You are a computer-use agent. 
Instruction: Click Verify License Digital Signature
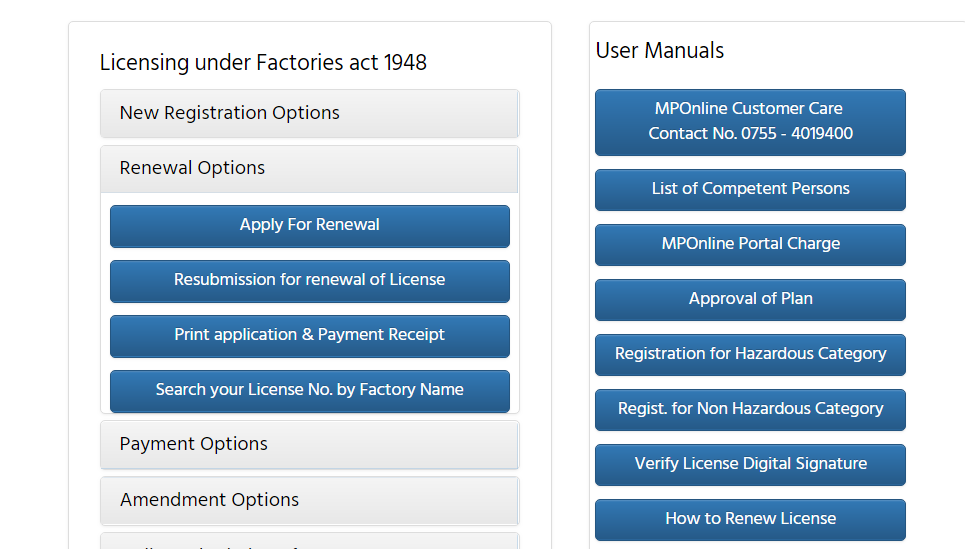750,464
